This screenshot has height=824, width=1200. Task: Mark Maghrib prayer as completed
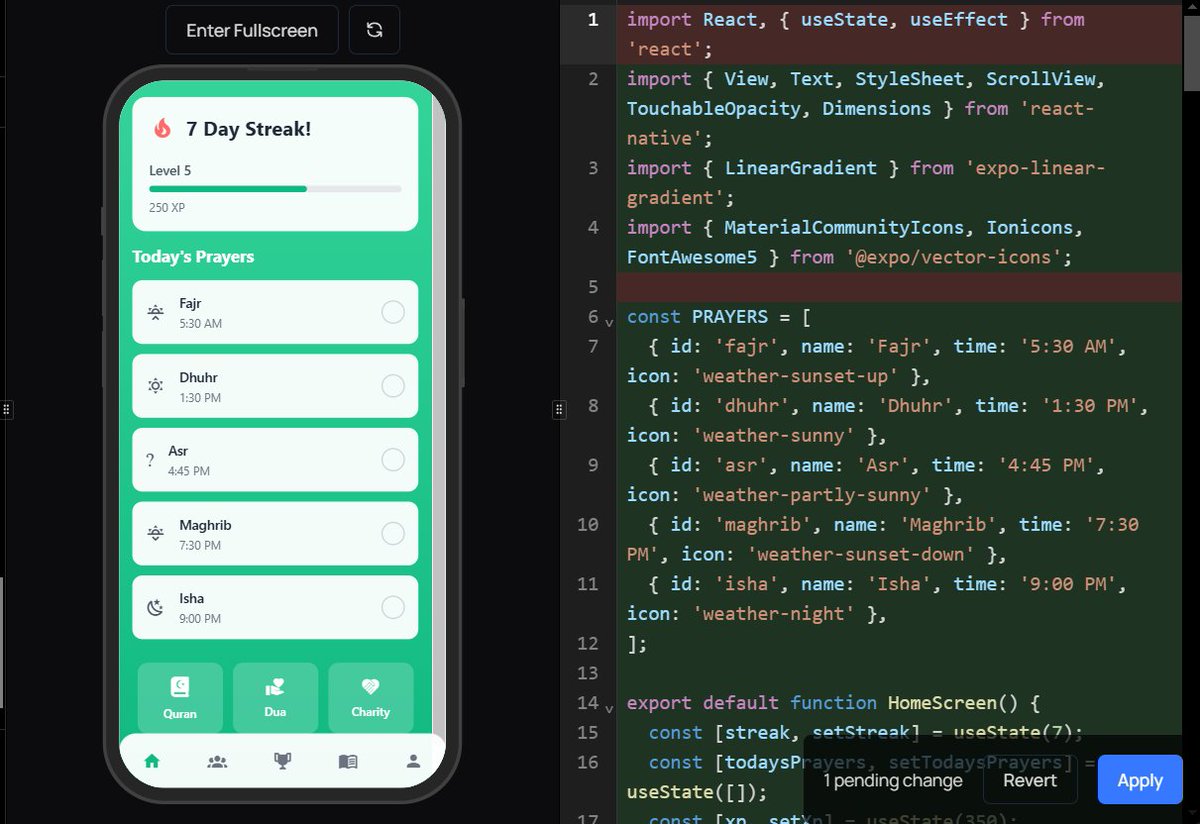(x=393, y=534)
